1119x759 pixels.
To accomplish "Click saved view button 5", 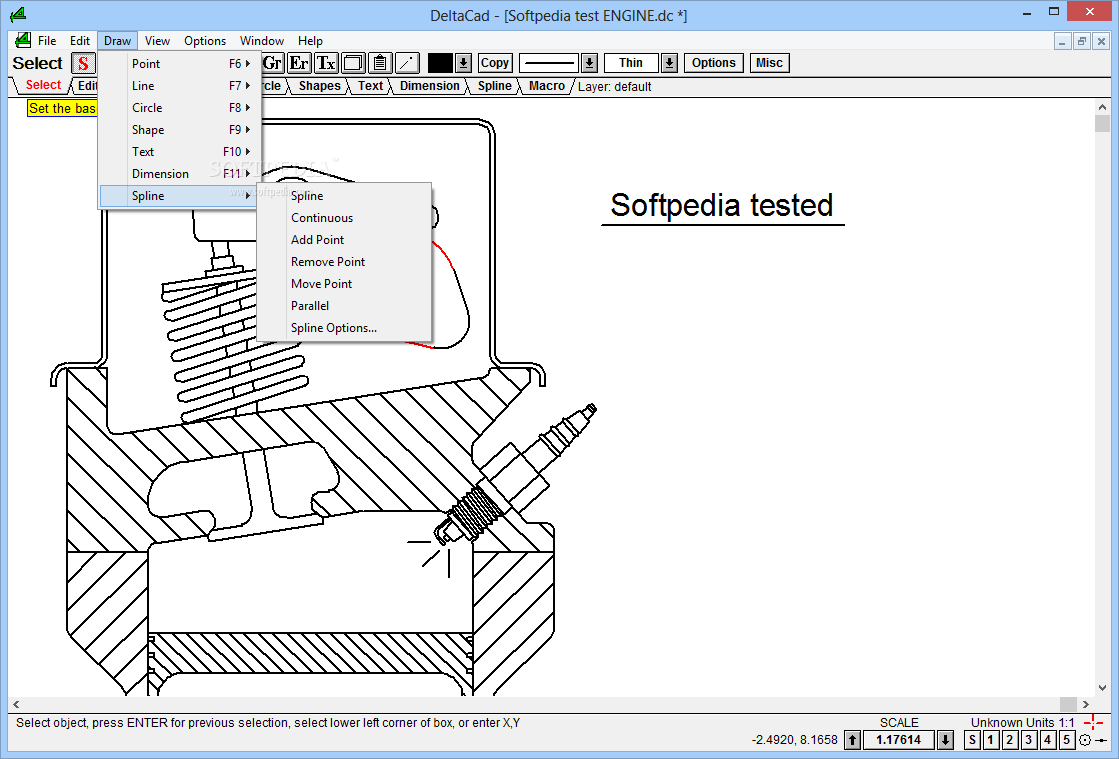I will pyautogui.click(x=1066, y=740).
